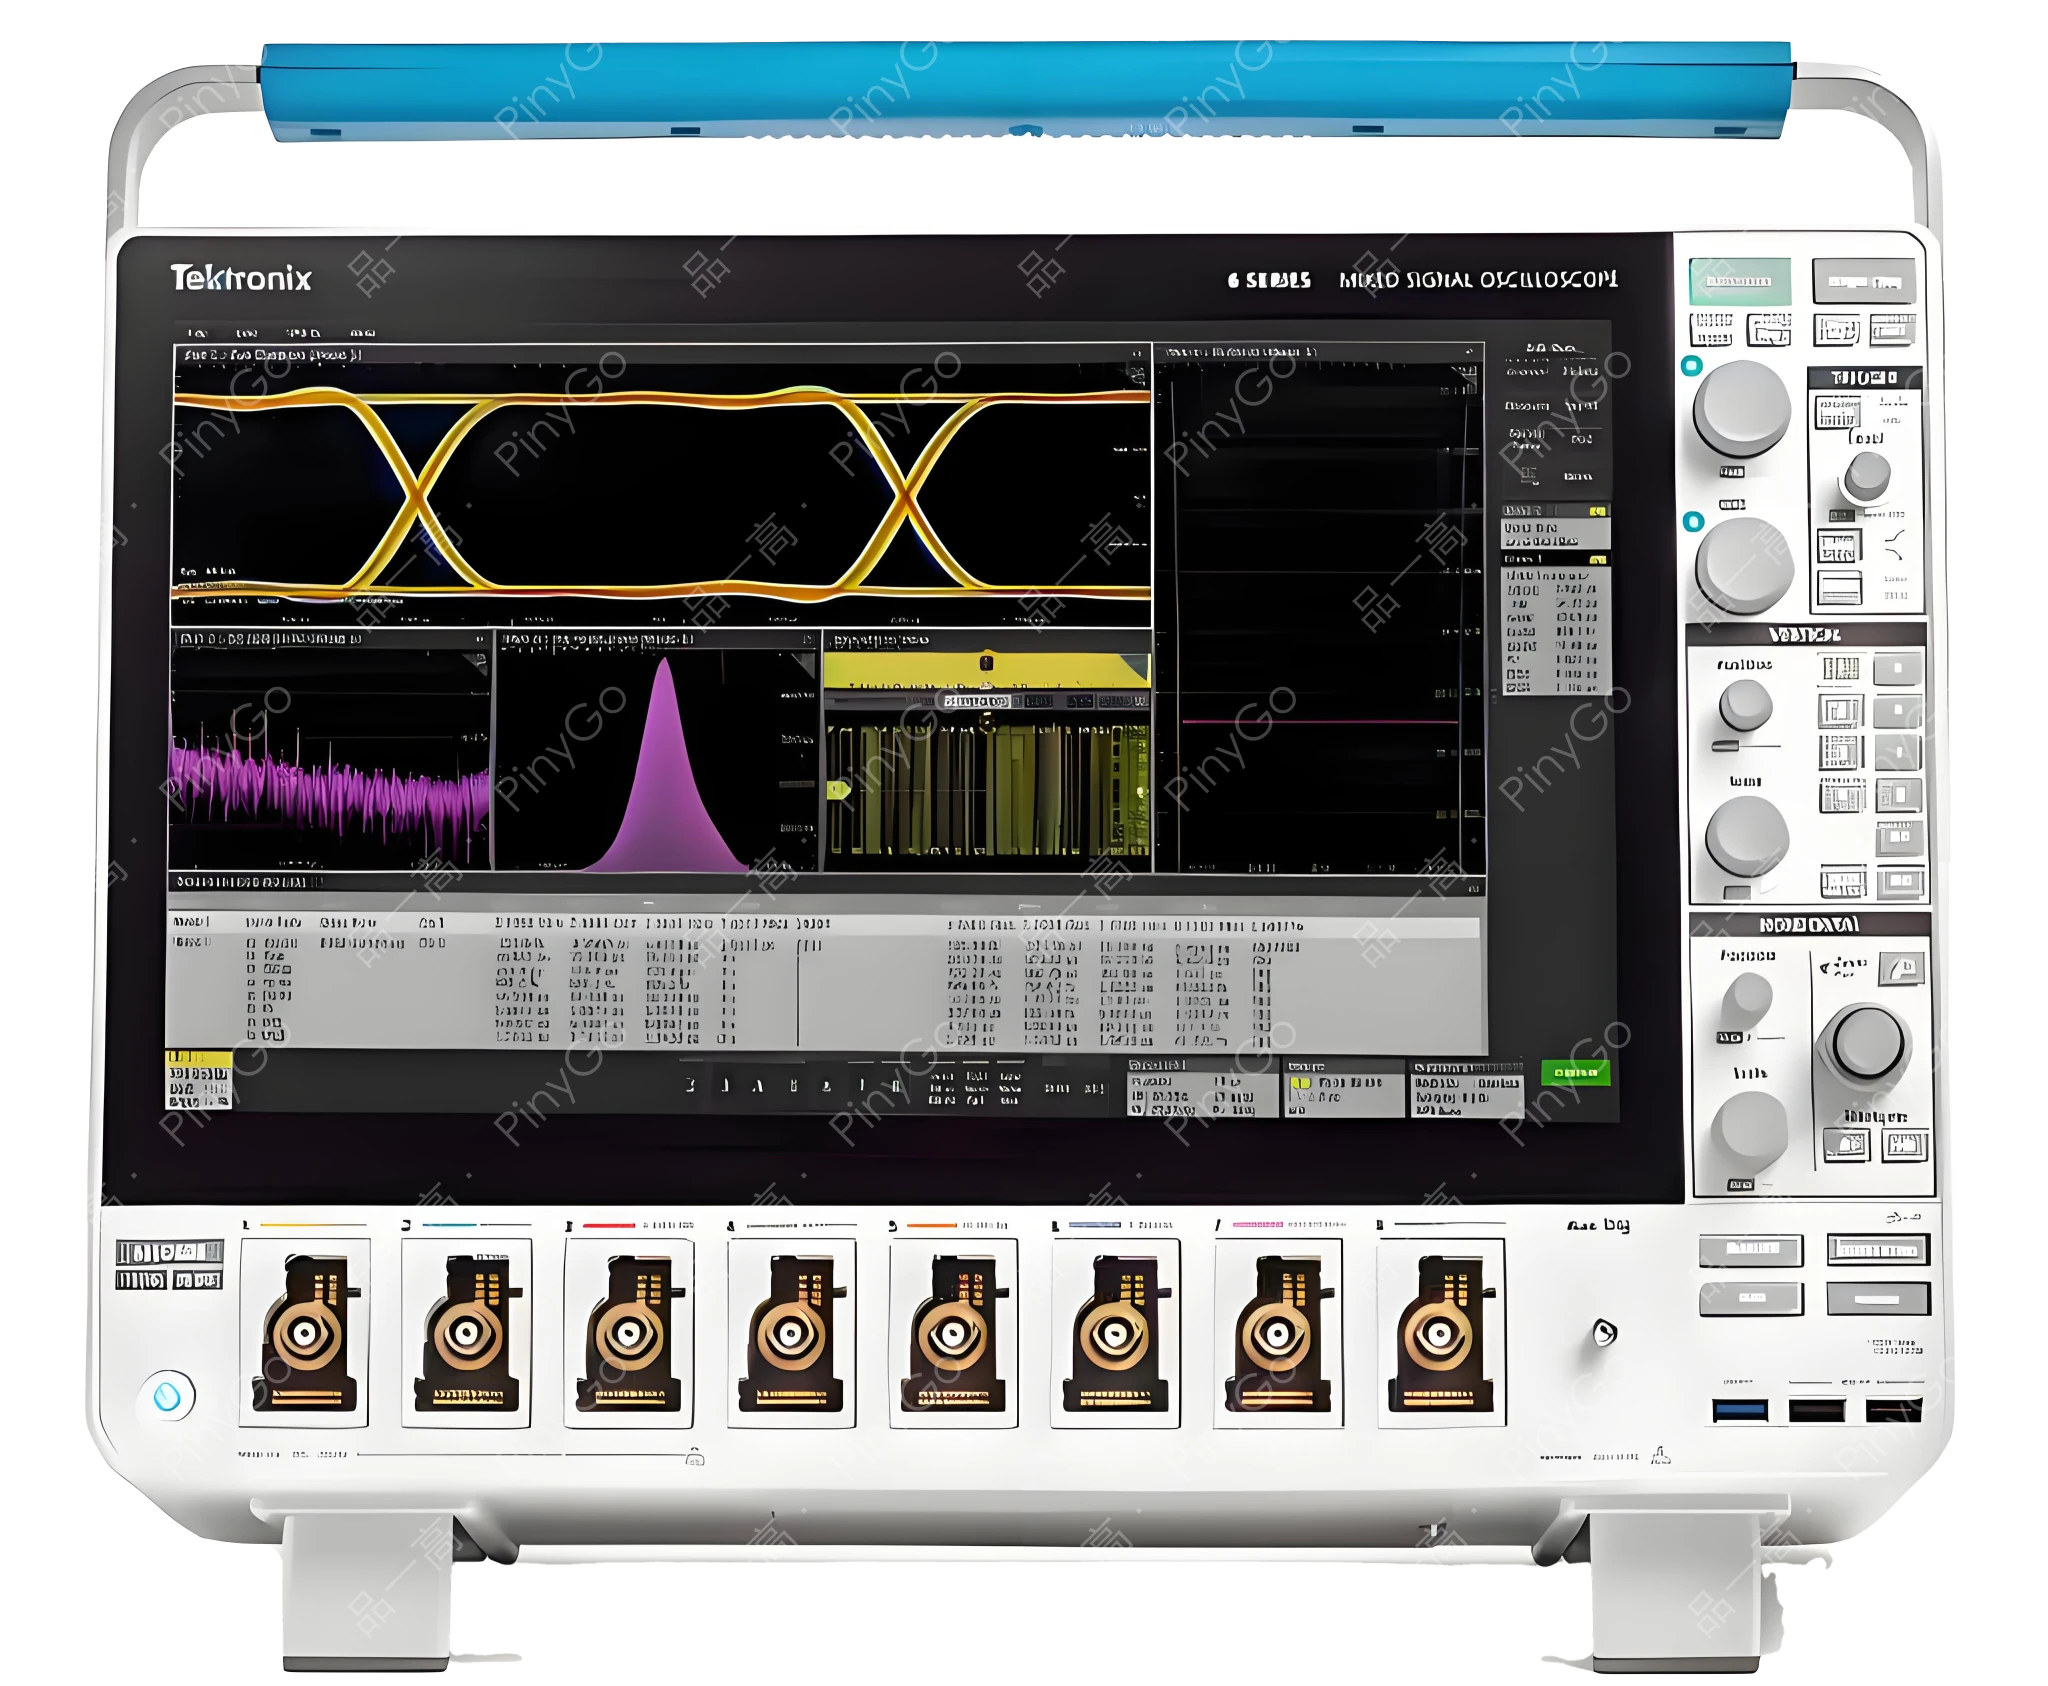
Task: Toggle the teal ring indicator beside lower knob
Action: (1692, 522)
